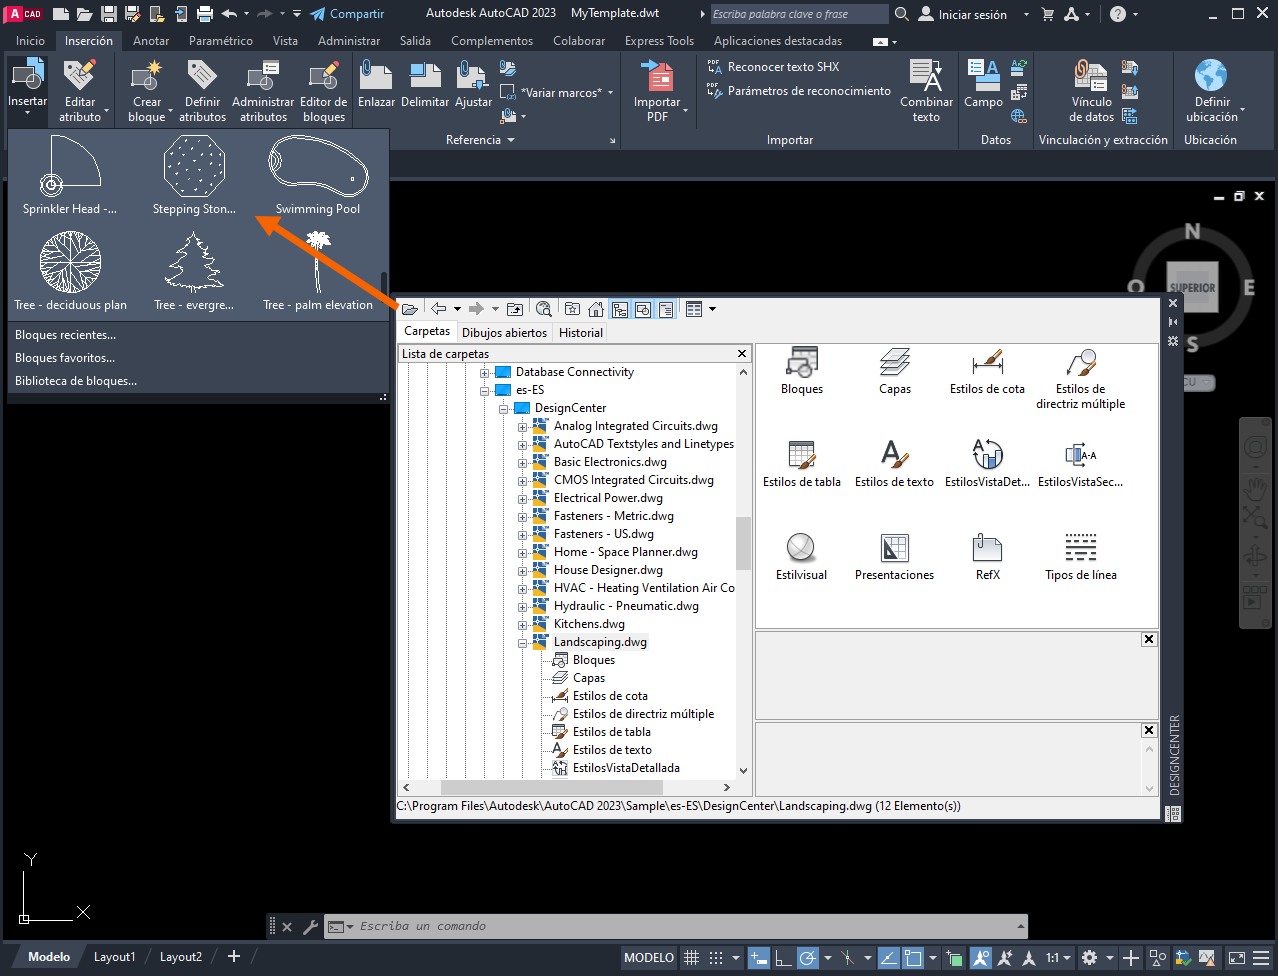Viewport: 1278px width, 976px height.
Task: Switch to Layout1 tab
Action: coord(114,957)
